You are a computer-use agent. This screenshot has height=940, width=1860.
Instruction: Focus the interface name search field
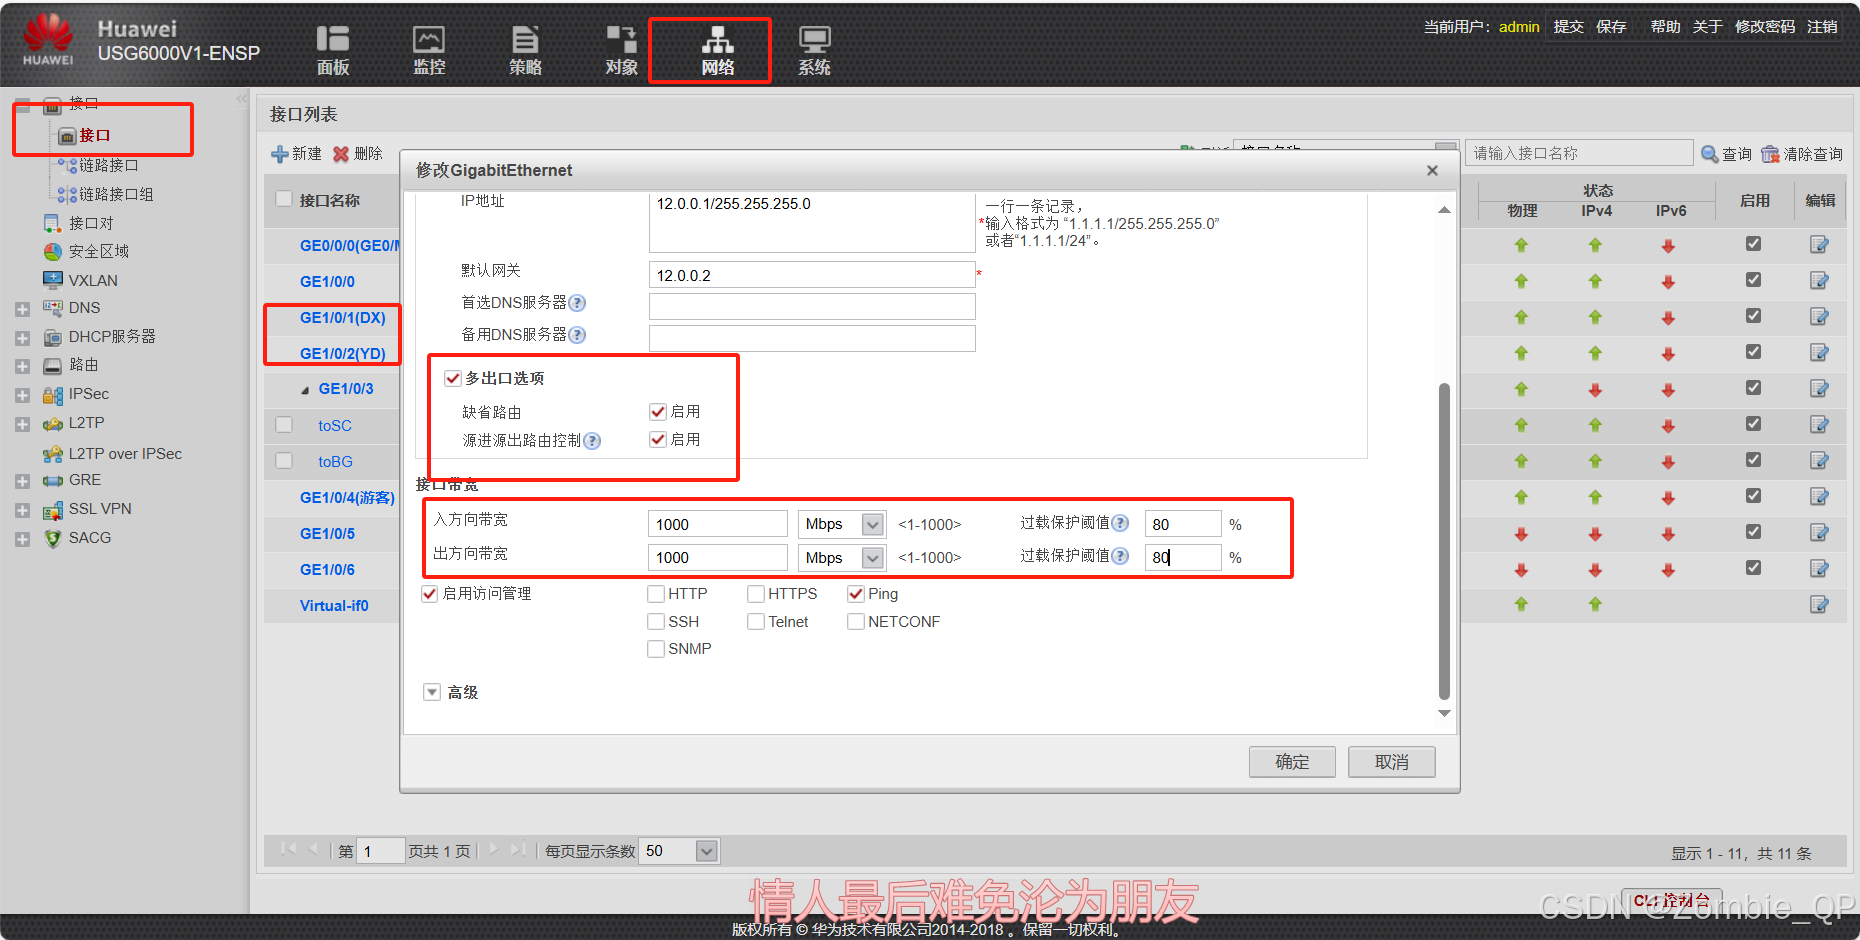[1579, 153]
